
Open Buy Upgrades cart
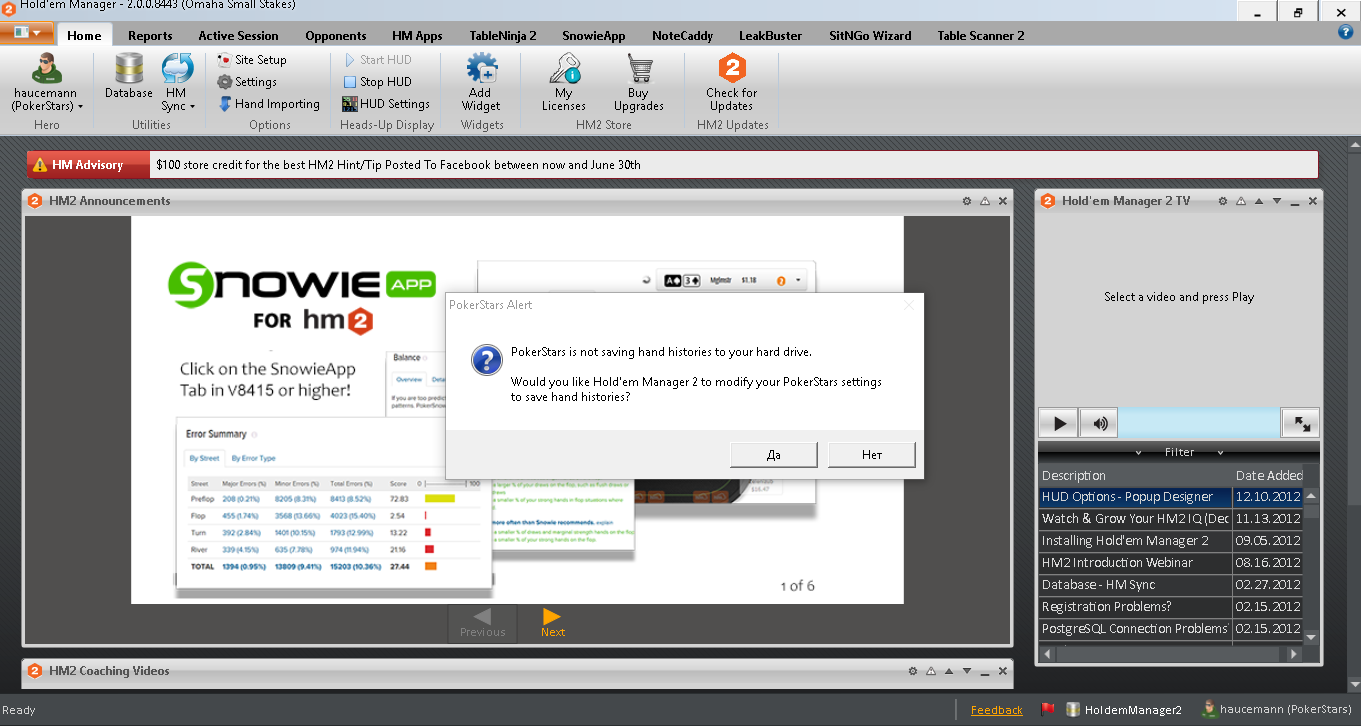coord(639,82)
